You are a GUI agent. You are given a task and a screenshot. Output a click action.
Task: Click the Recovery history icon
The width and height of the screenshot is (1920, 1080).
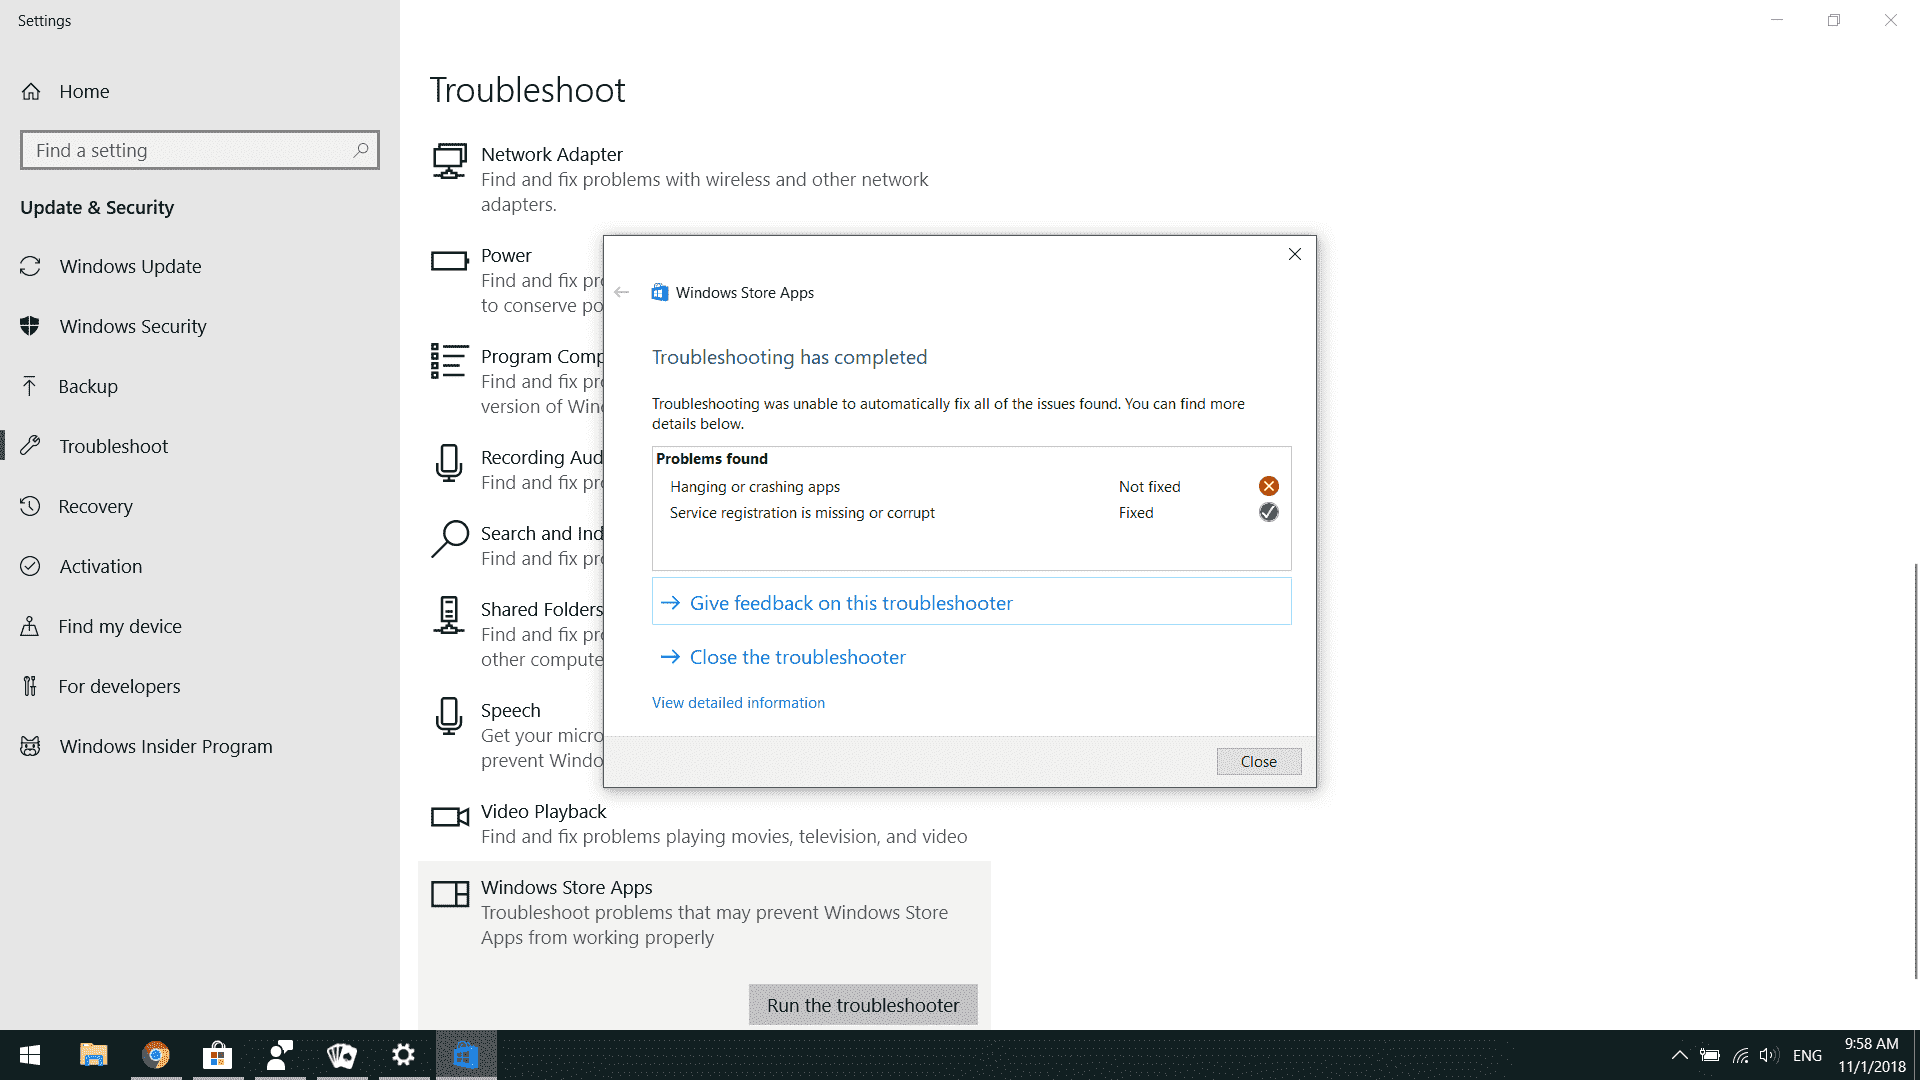(x=30, y=506)
